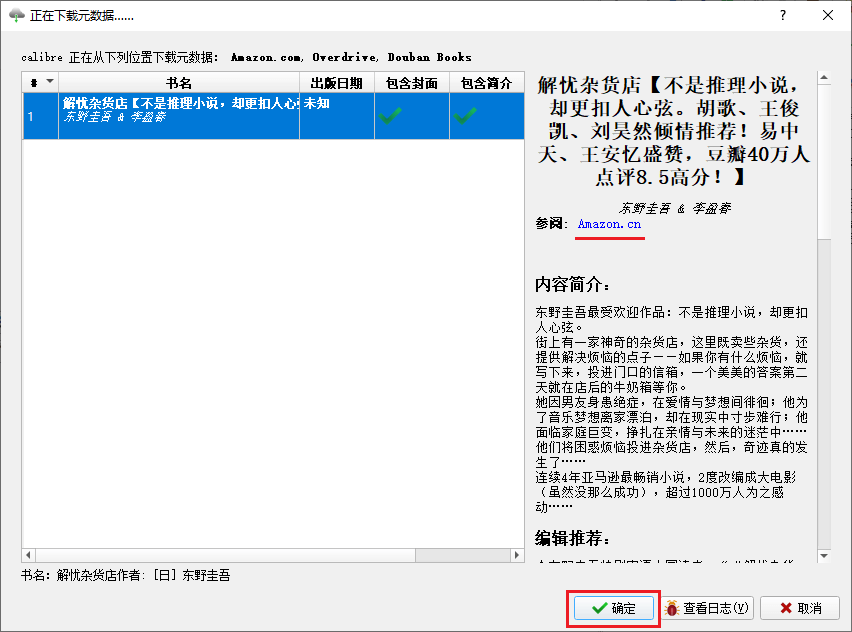Sort by 包含封面 column header
This screenshot has height=632, width=852.
pyautogui.click(x=411, y=83)
